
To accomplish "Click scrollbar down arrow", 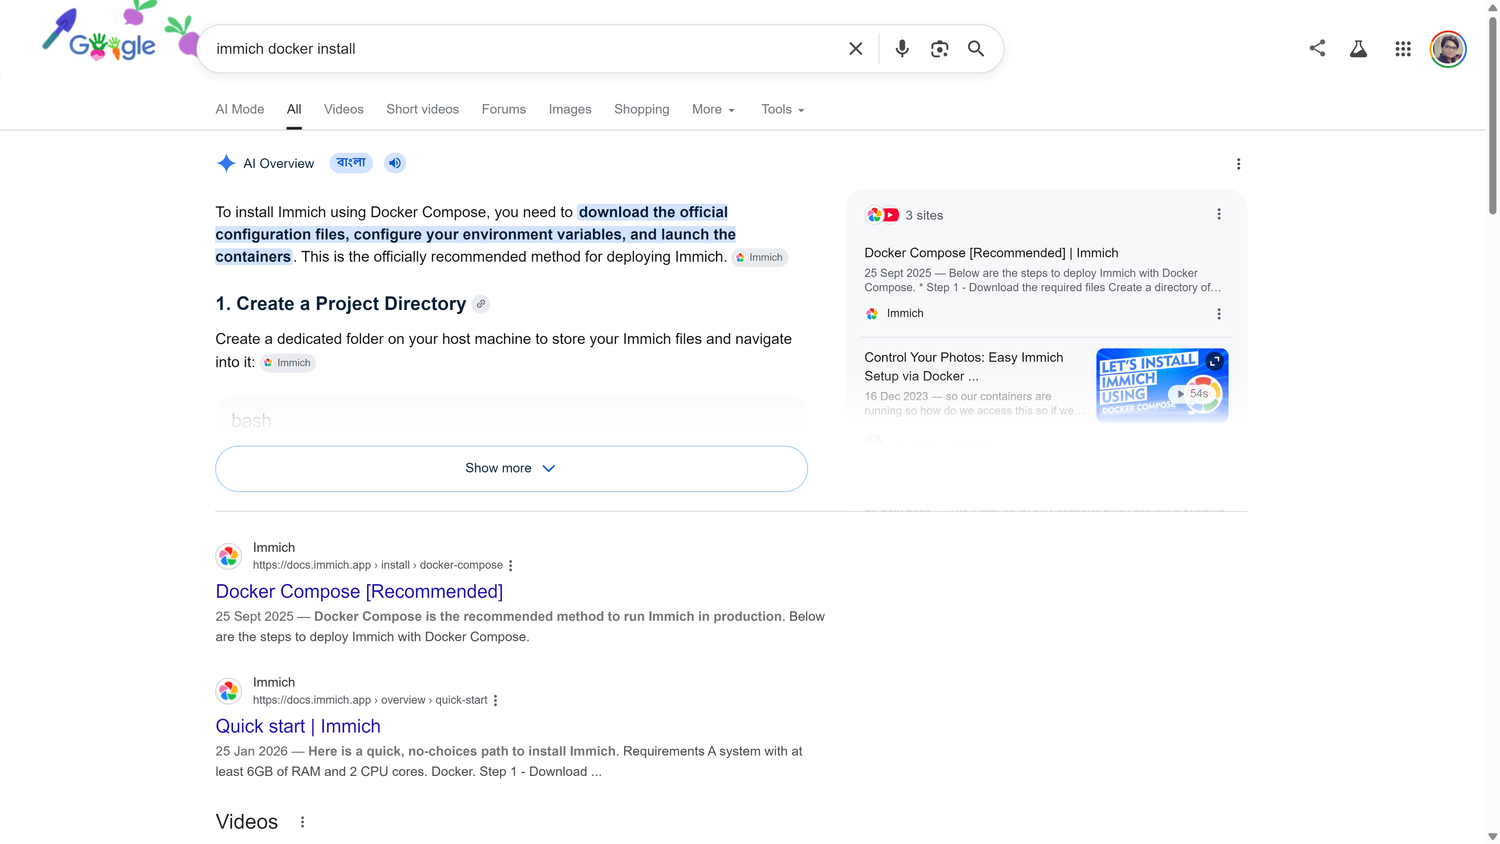I will pos(1492,837).
